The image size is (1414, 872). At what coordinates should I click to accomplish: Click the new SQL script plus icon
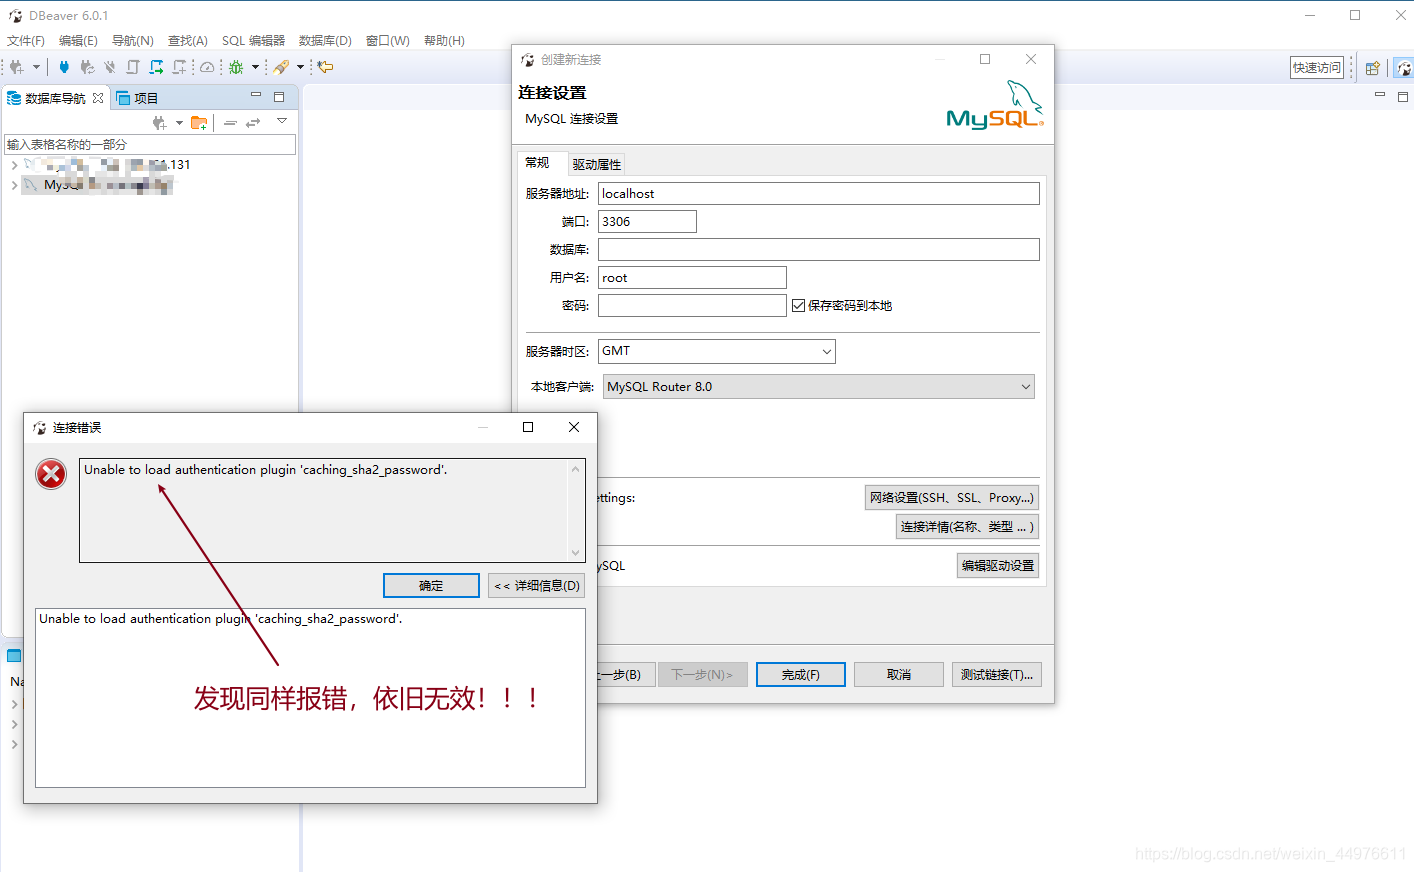[179, 67]
